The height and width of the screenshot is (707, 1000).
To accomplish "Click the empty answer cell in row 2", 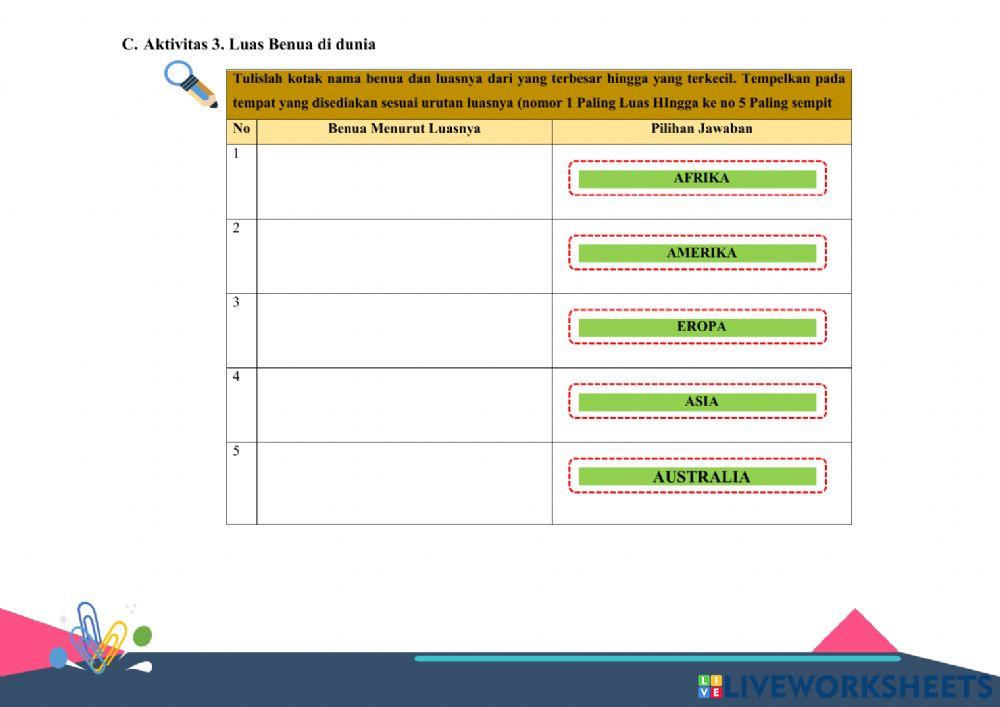I will tap(404, 256).
